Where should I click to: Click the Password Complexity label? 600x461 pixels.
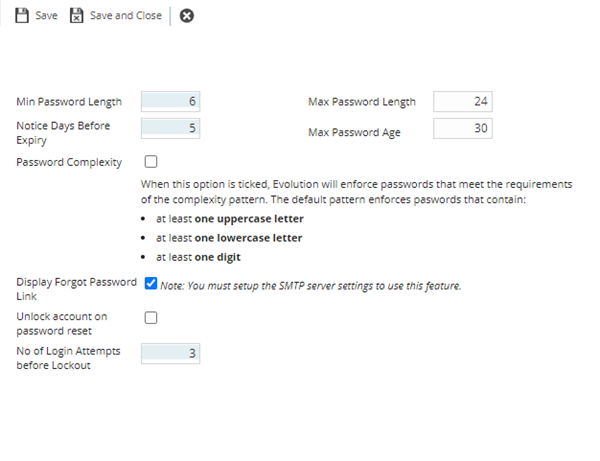69,162
